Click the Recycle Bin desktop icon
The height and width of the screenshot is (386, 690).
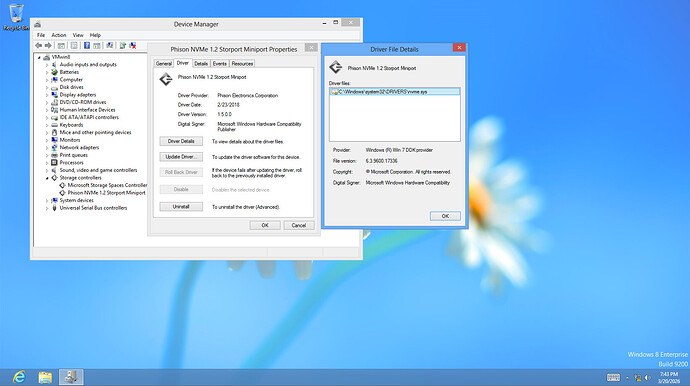[x=16, y=17]
